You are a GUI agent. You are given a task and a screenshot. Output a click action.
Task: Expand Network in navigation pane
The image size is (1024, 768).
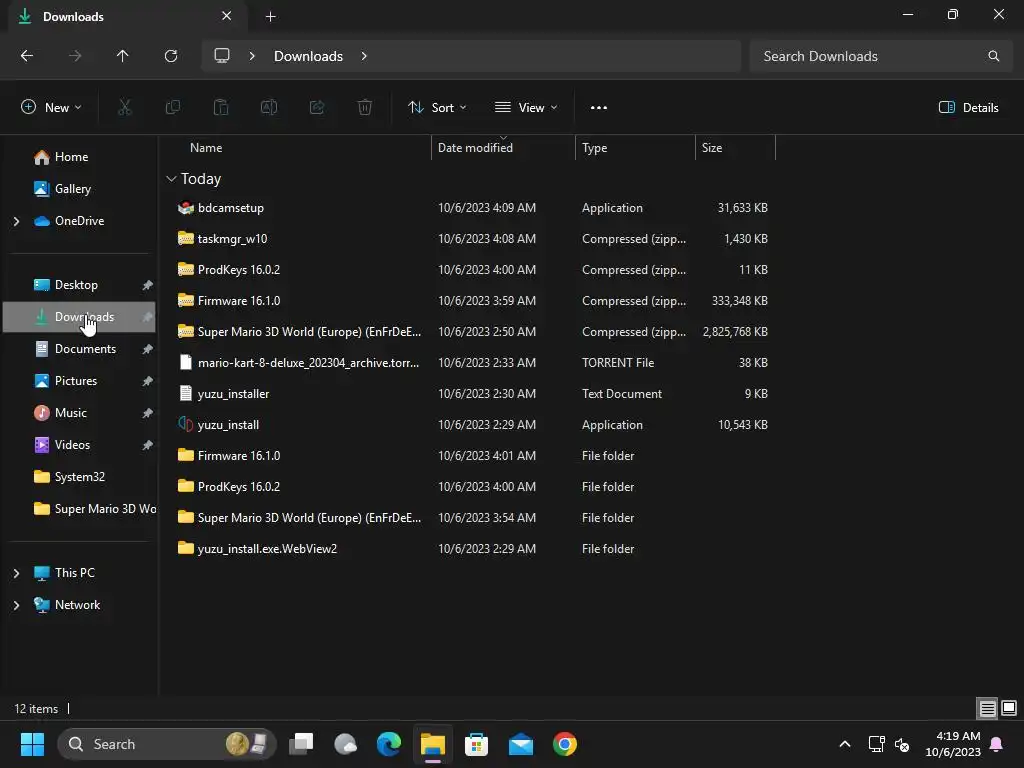point(16,605)
